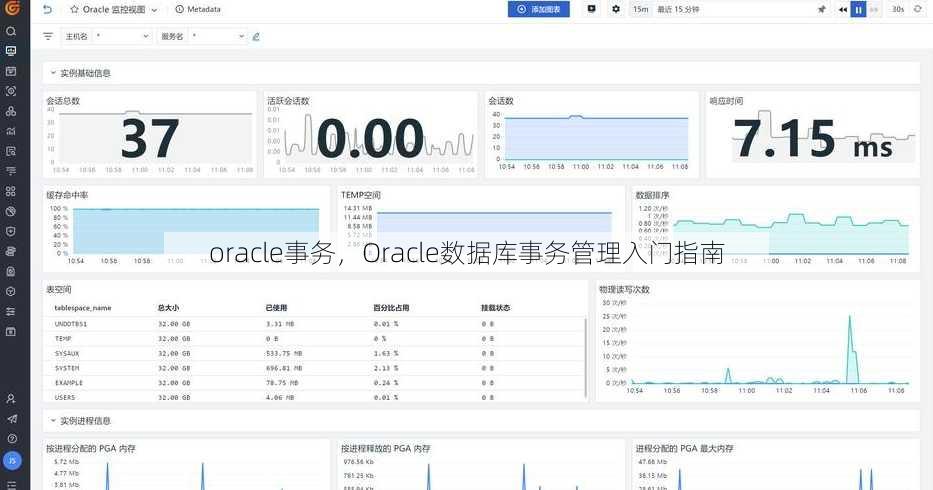Click the filter lines icon beside 主机名
This screenshot has height=490, width=933.
(x=48, y=36)
